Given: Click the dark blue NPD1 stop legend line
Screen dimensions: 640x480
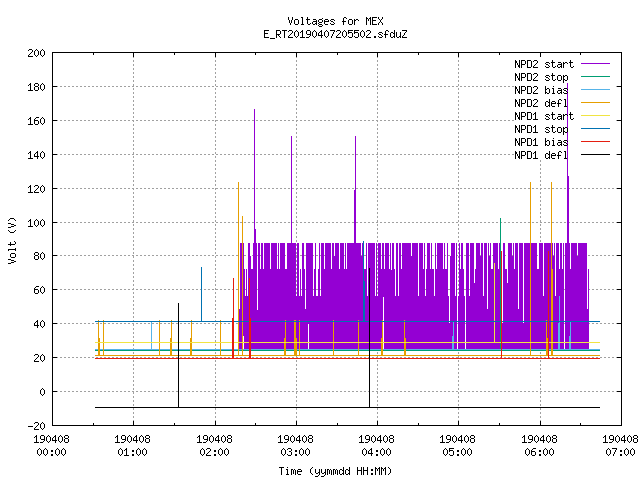Looking at the screenshot, I should pyautogui.click(x=596, y=129).
